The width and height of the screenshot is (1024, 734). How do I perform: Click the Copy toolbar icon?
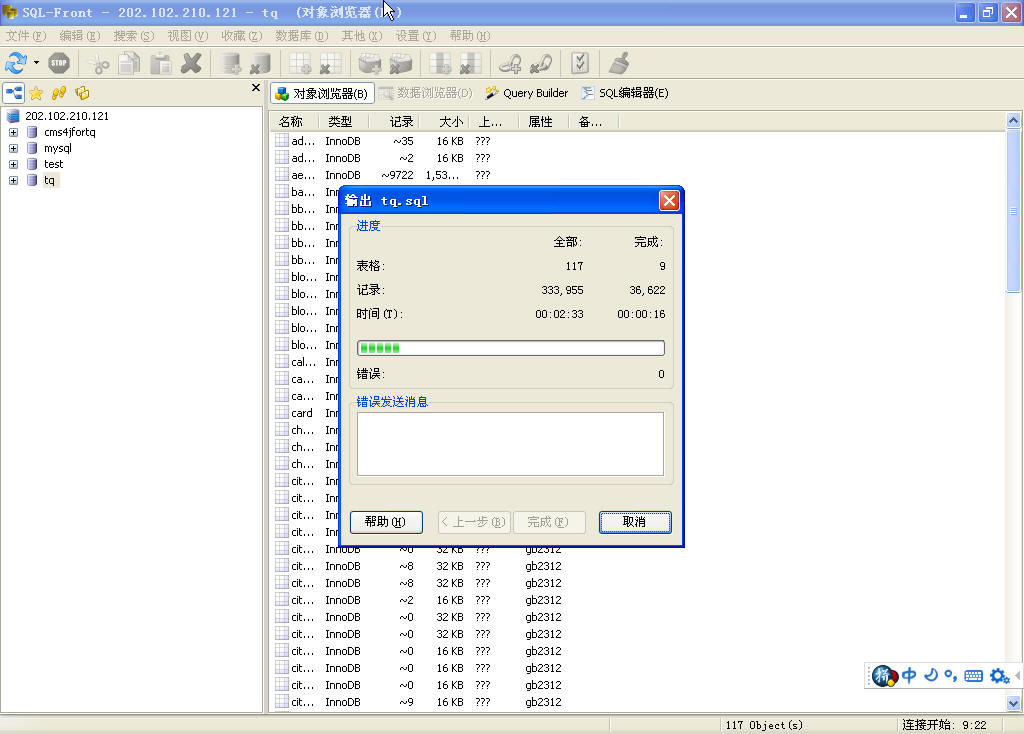click(x=129, y=63)
